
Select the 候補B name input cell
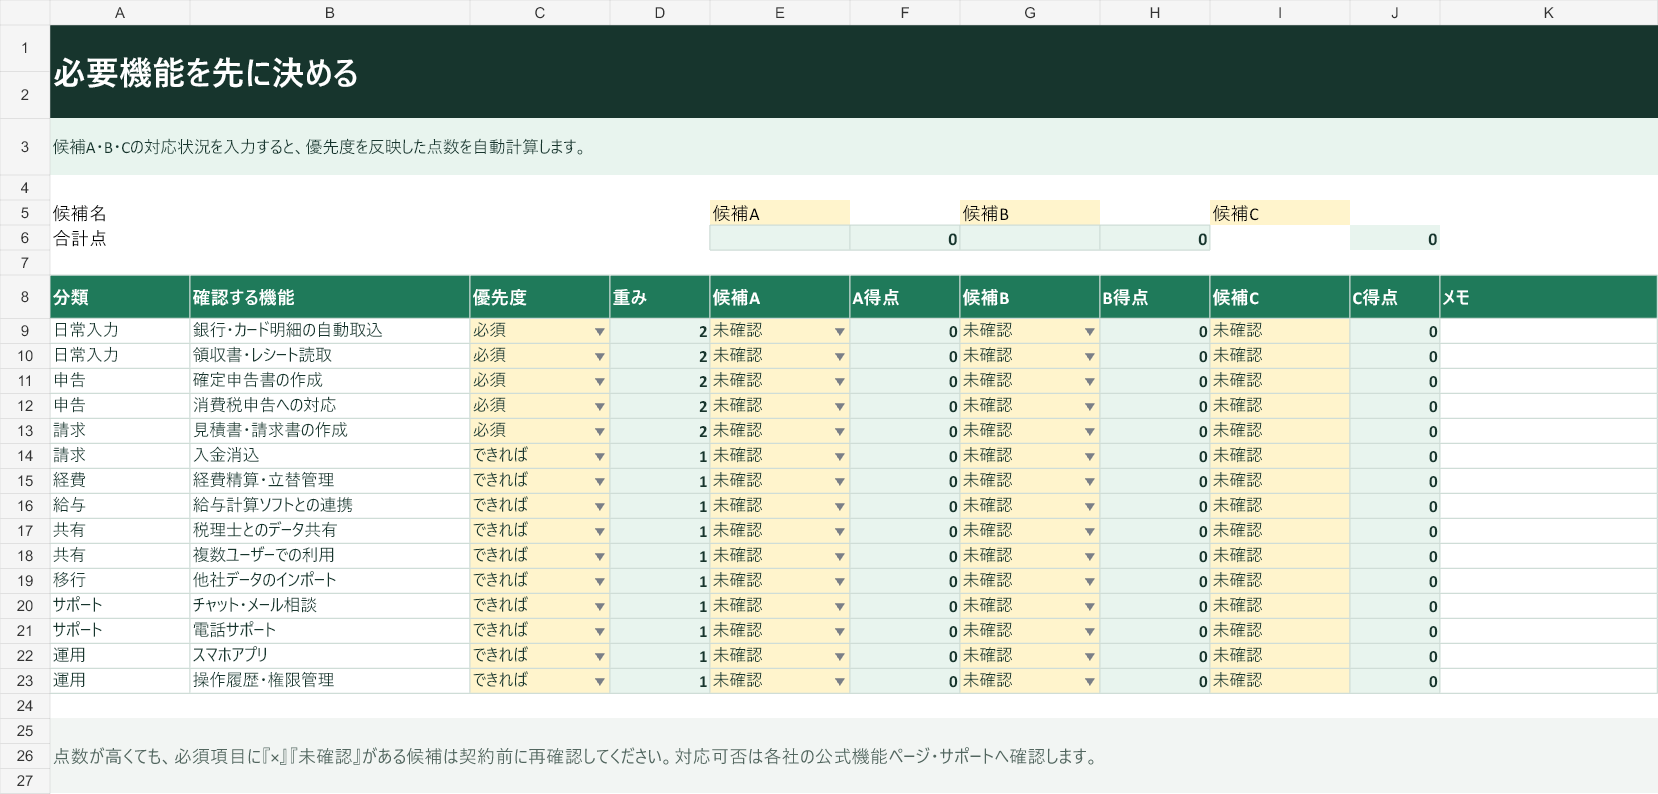click(x=1030, y=213)
